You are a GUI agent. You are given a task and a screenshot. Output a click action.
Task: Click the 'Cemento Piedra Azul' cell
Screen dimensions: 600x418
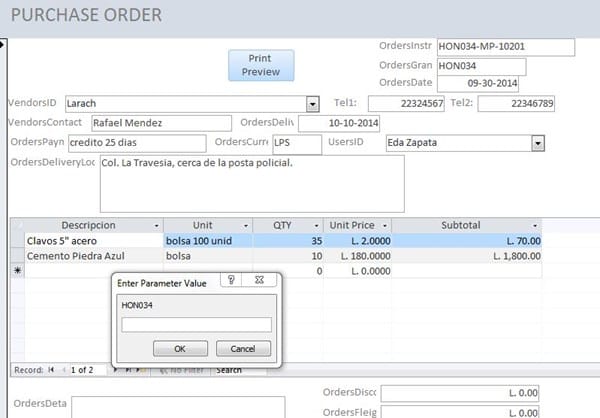(x=94, y=256)
